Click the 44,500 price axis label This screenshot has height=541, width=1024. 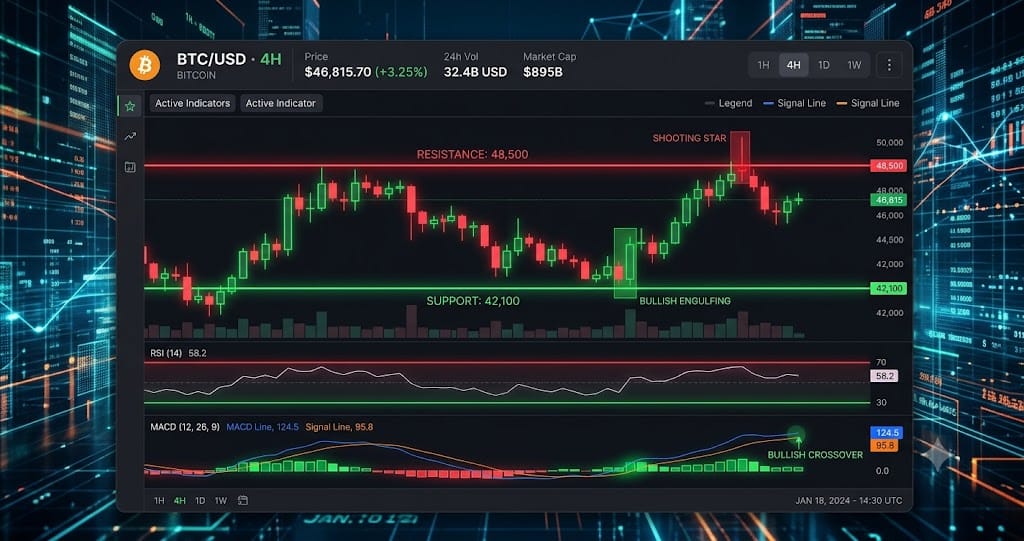click(889, 240)
